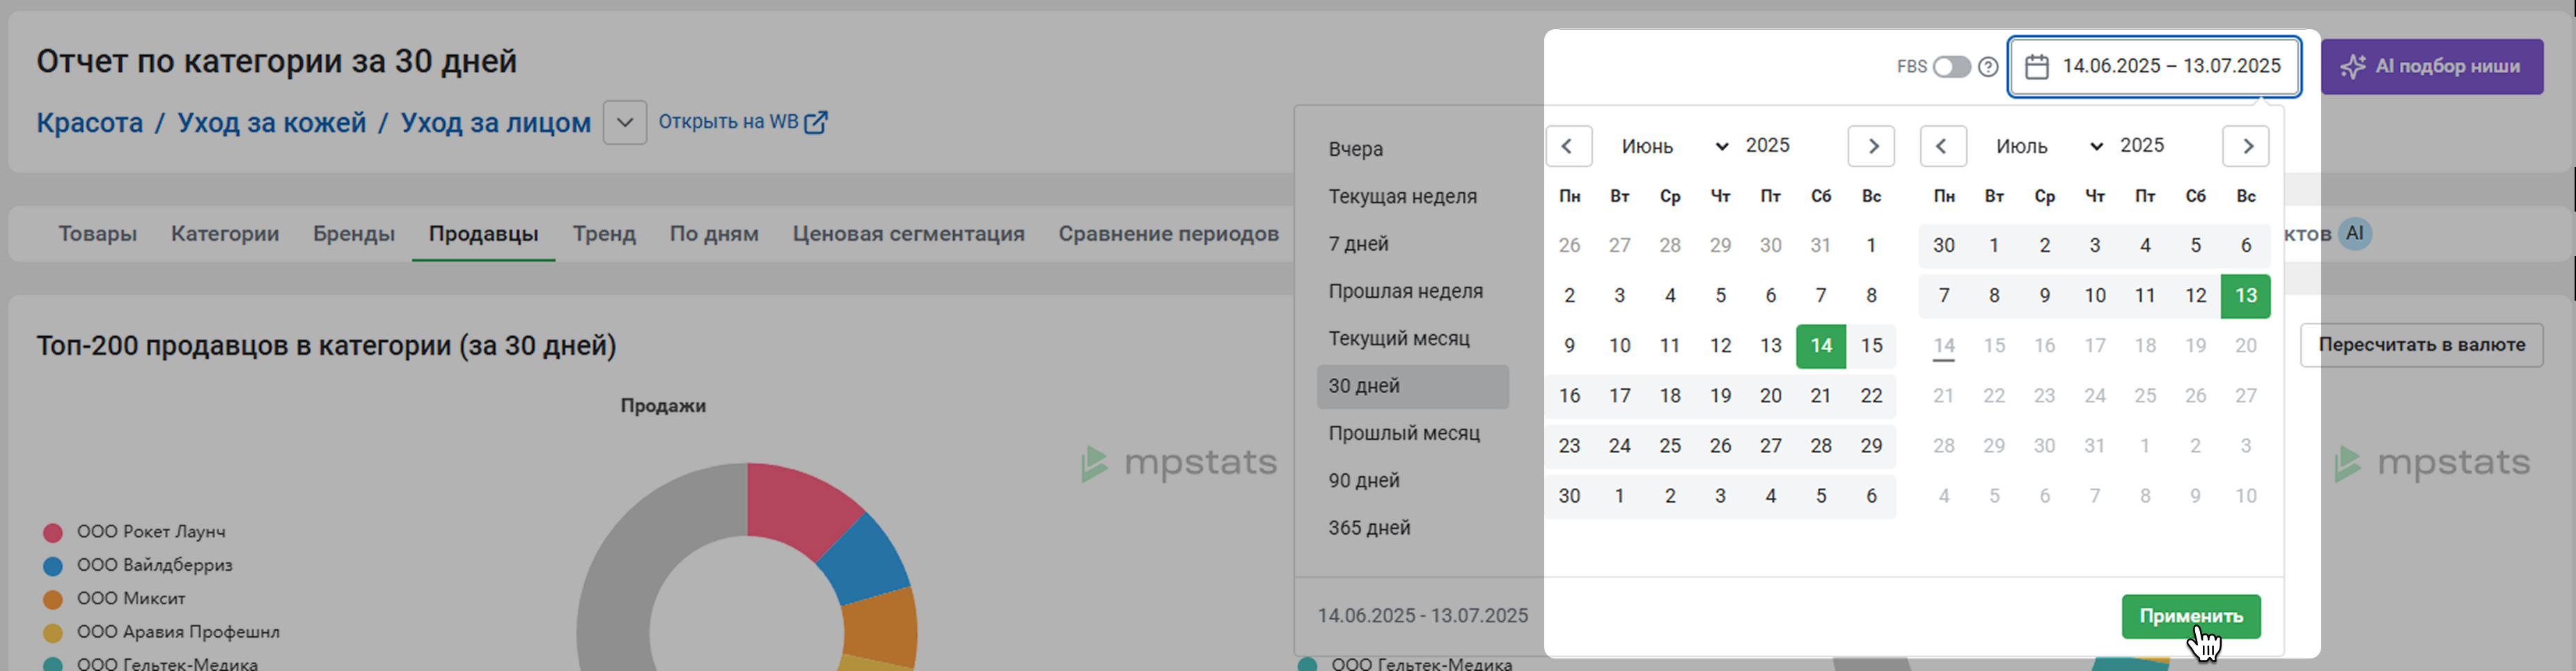Click ООО Вайлдберриз blue legend swatch

[x=53, y=566]
